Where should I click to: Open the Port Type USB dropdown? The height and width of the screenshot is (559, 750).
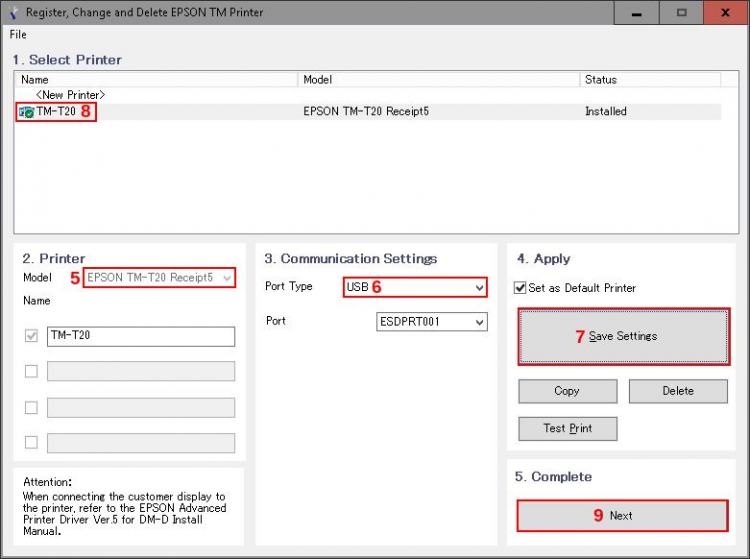(415, 287)
